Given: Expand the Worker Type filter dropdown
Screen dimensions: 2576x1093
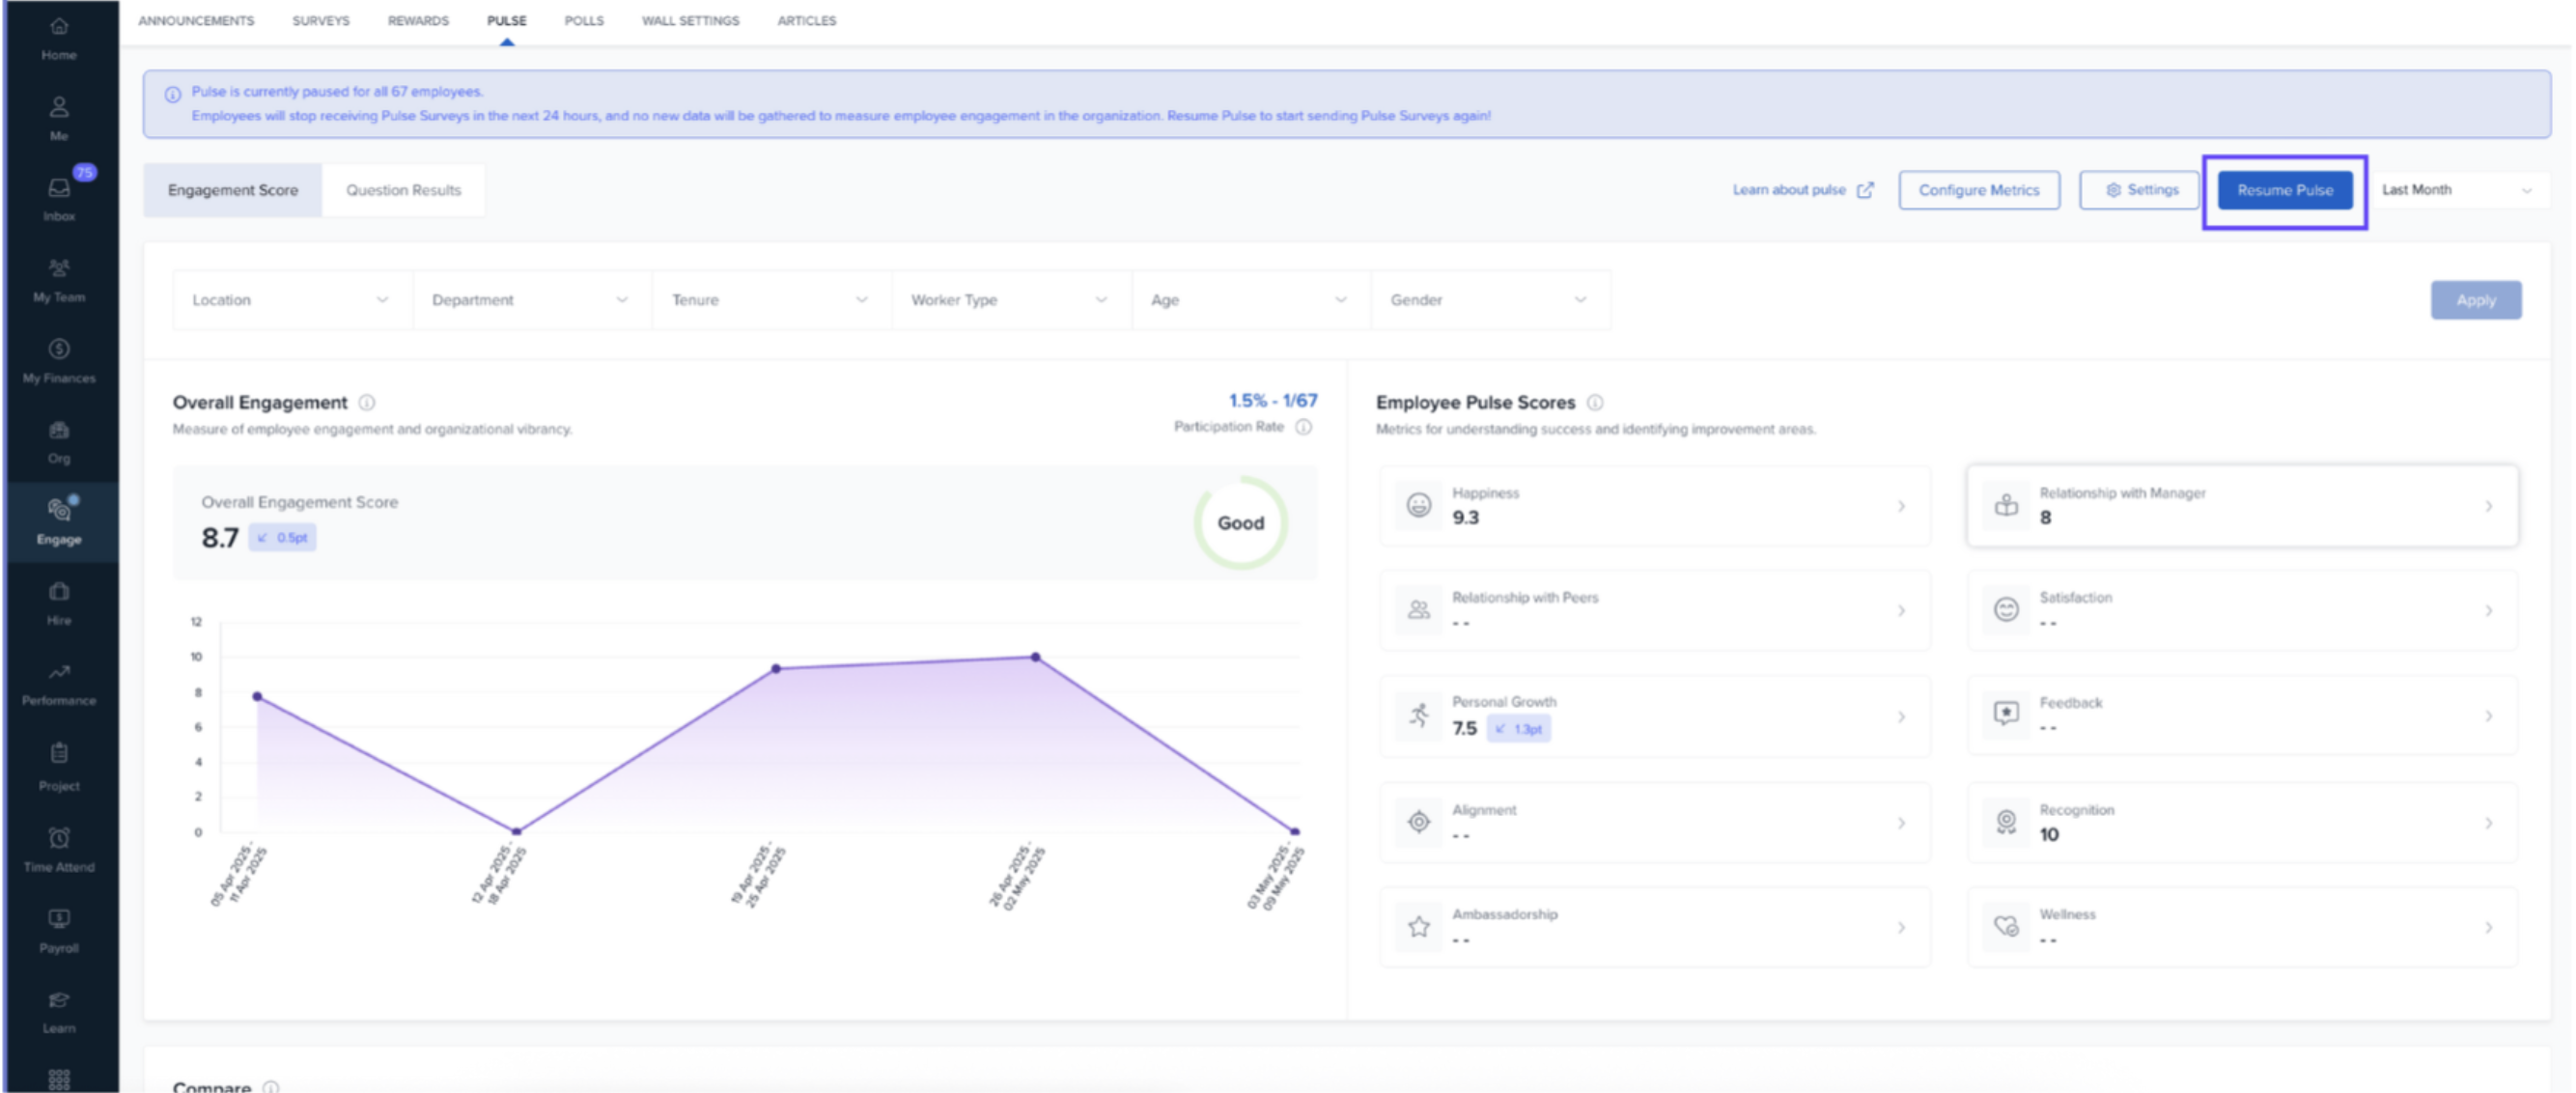Looking at the screenshot, I should click(x=1009, y=300).
